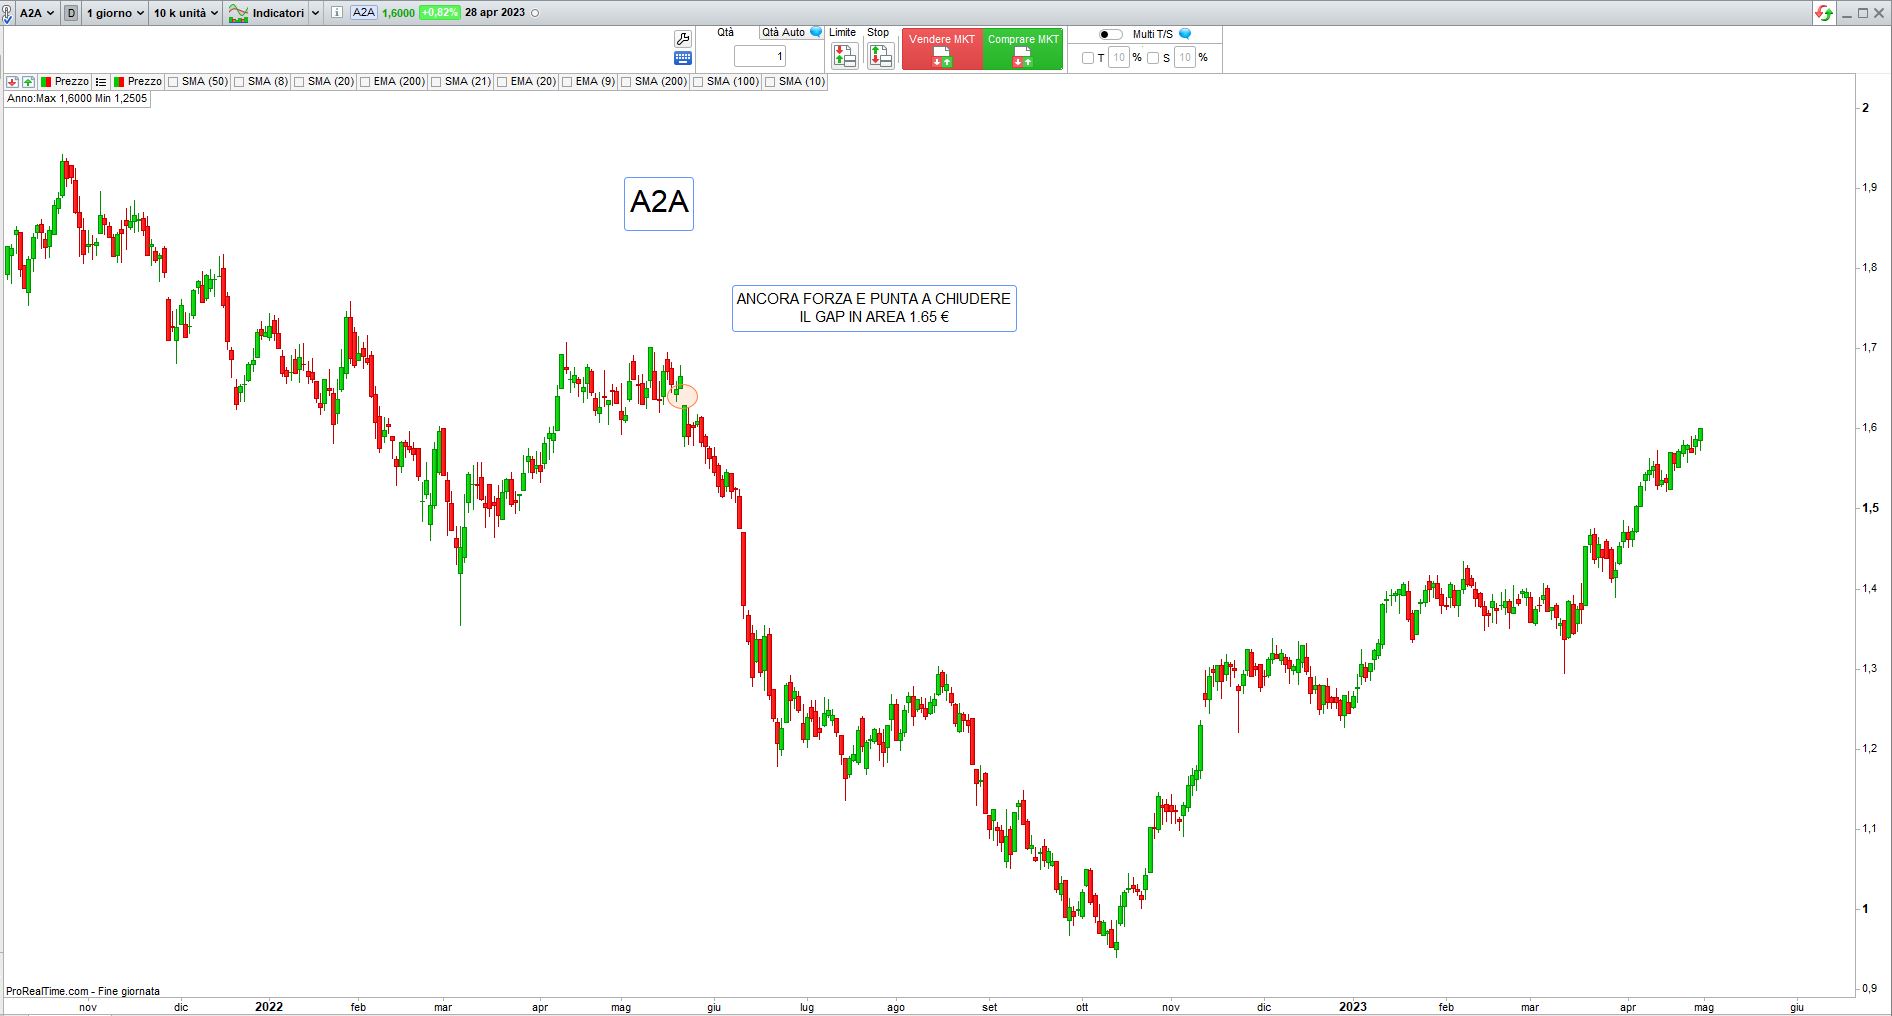
Task: Open the Indicatori panel
Action: tap(278, 13)
